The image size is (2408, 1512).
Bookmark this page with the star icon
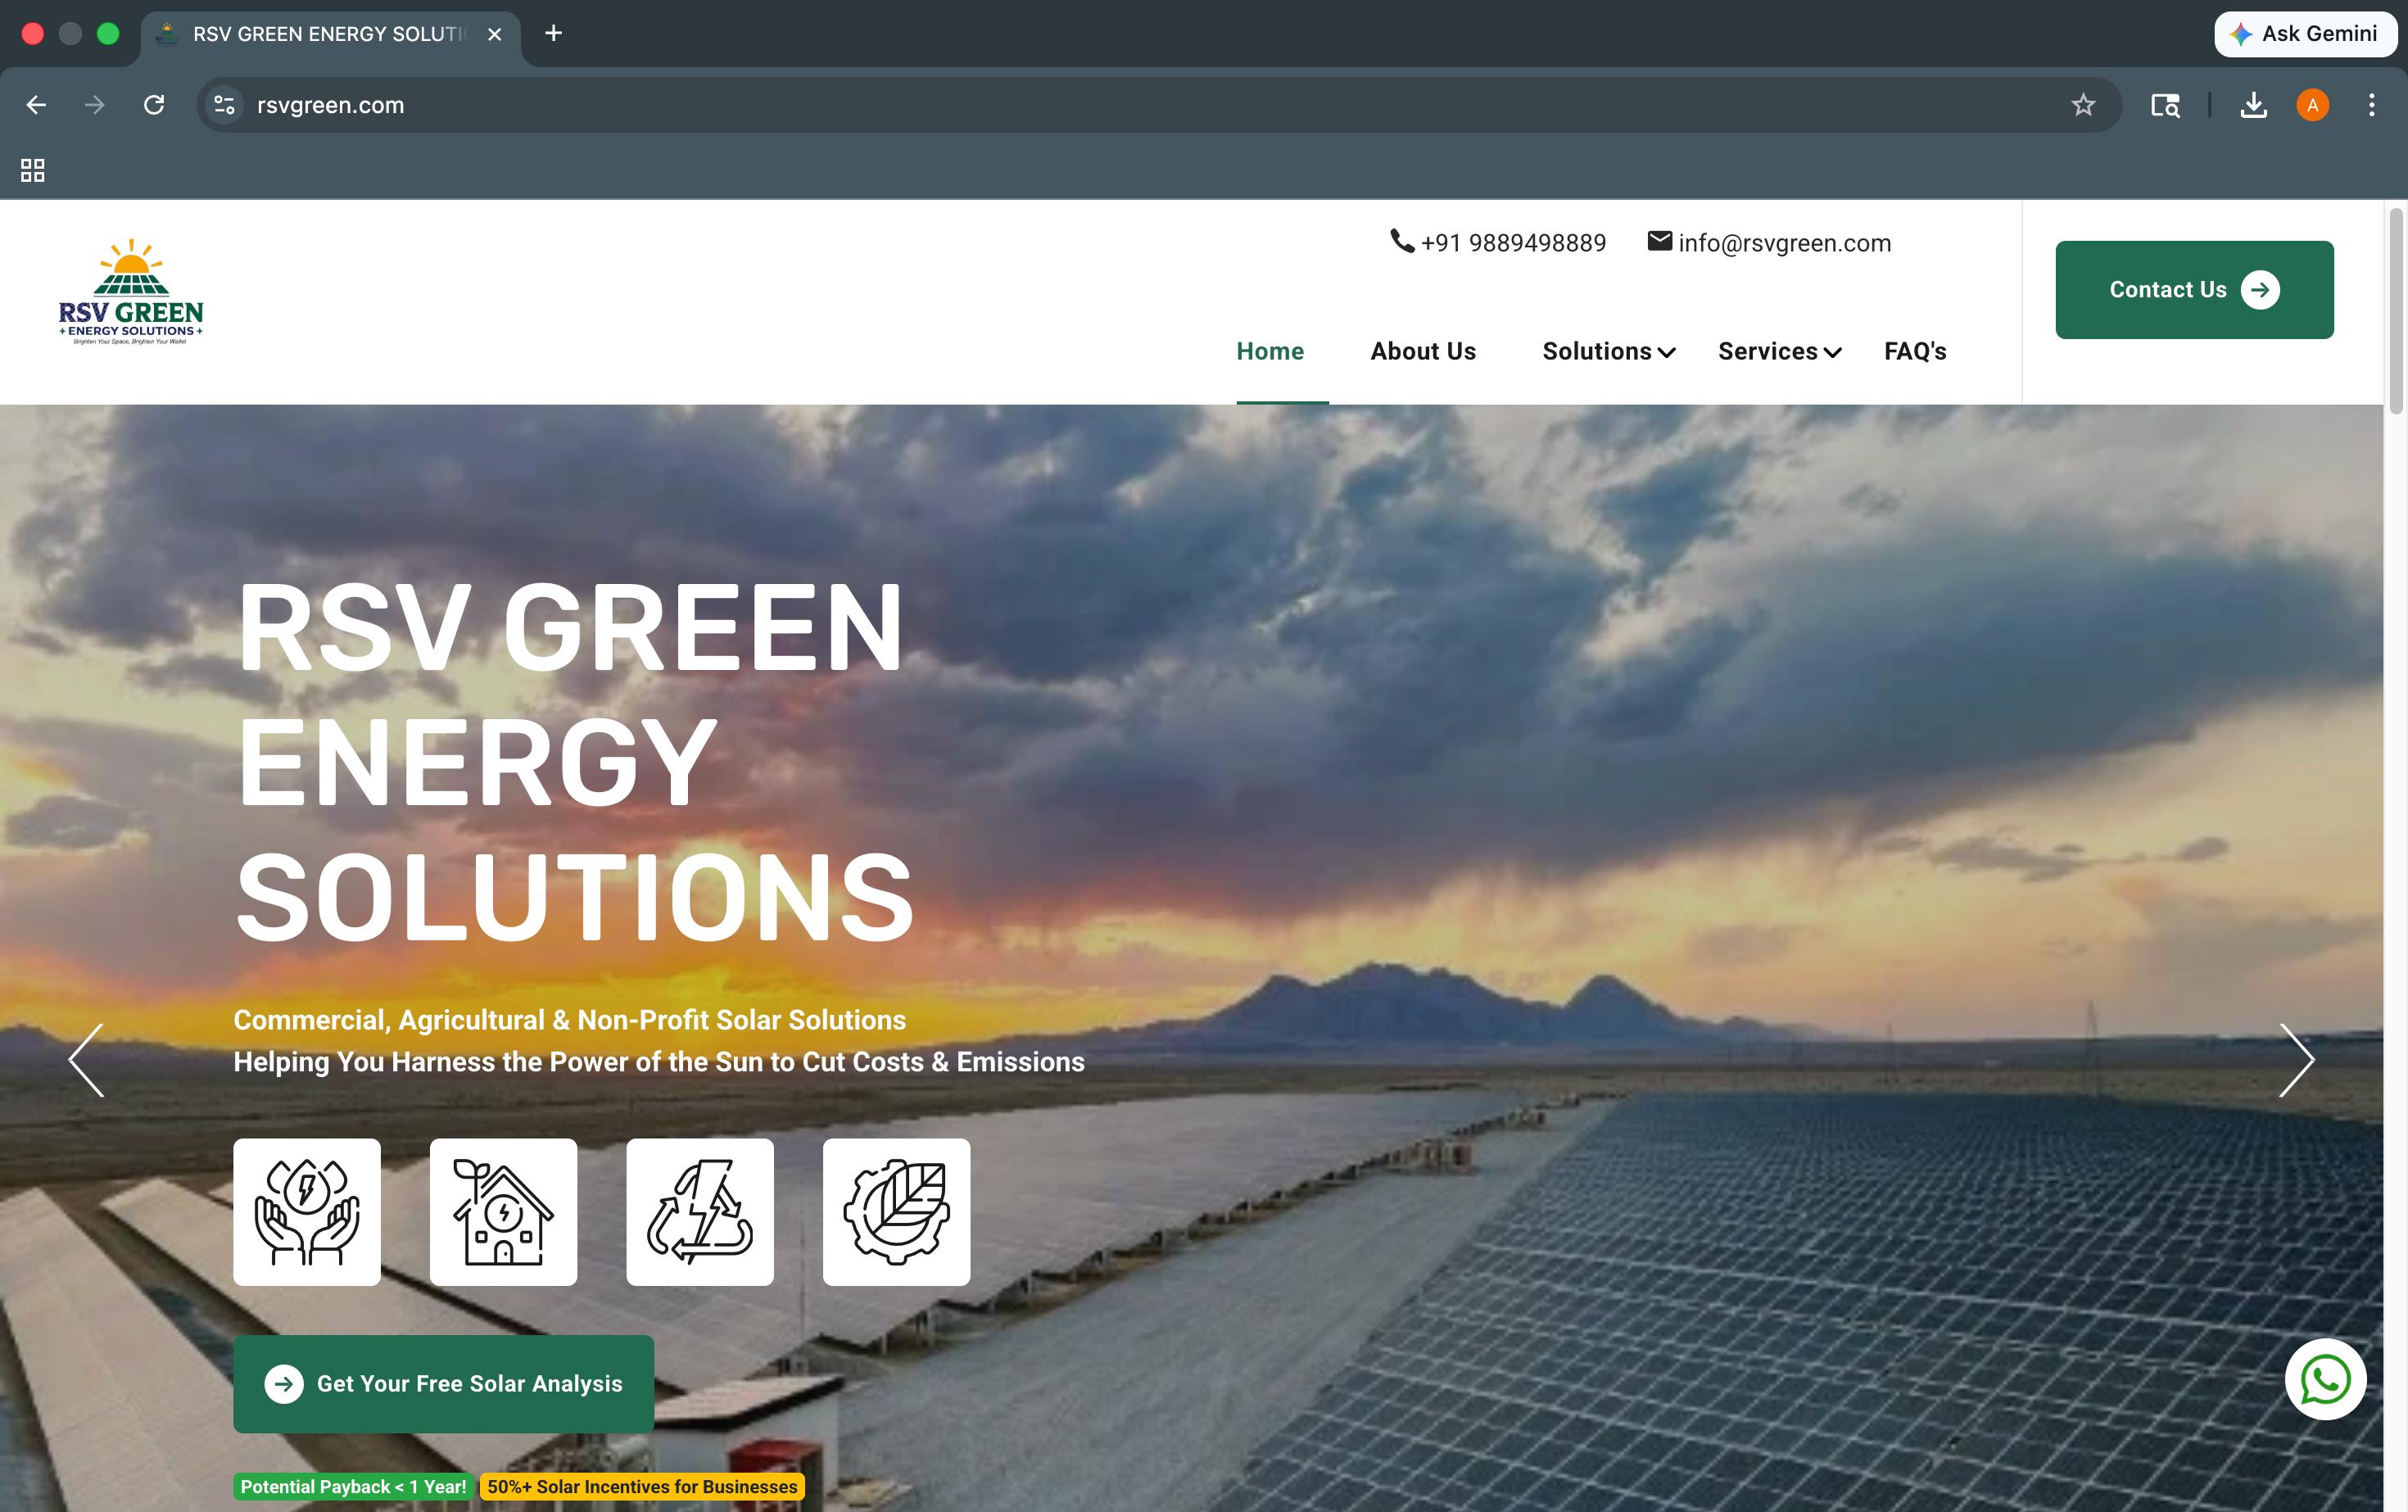click(2083, 105)
